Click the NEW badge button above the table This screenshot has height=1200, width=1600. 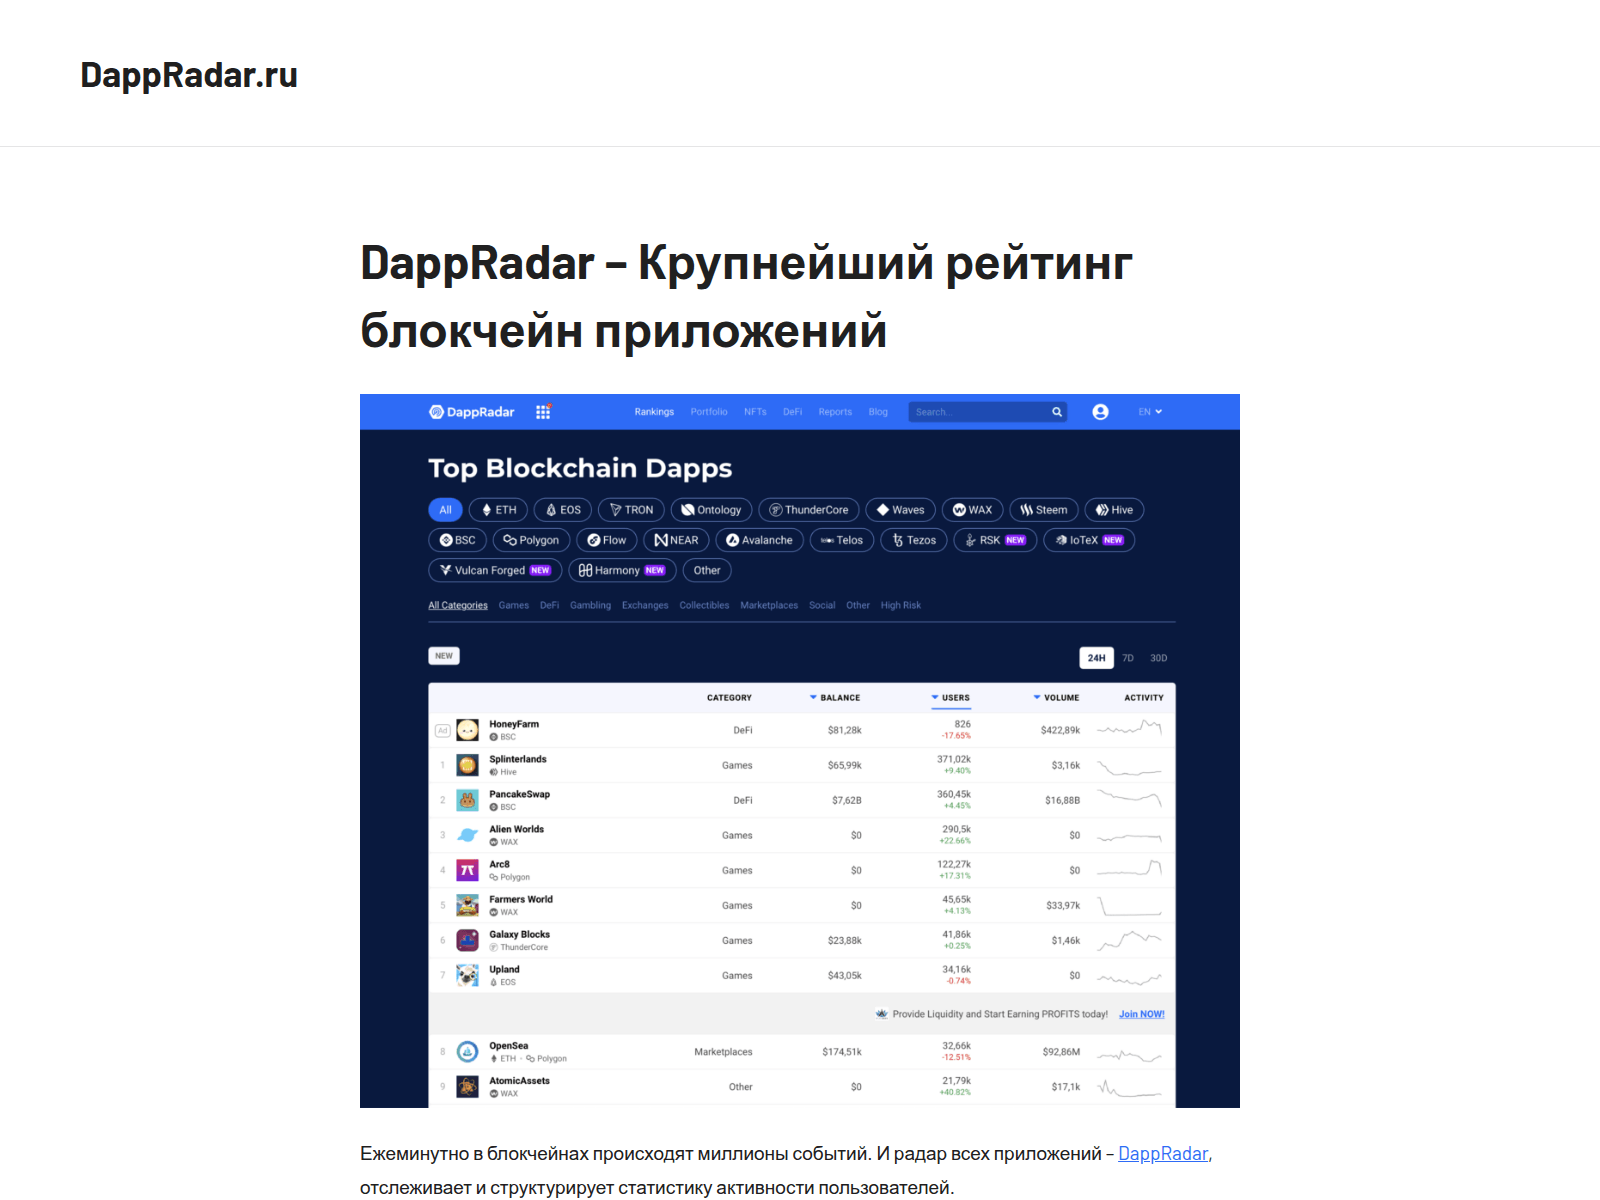pyautogui.click(x=444, y=656)
